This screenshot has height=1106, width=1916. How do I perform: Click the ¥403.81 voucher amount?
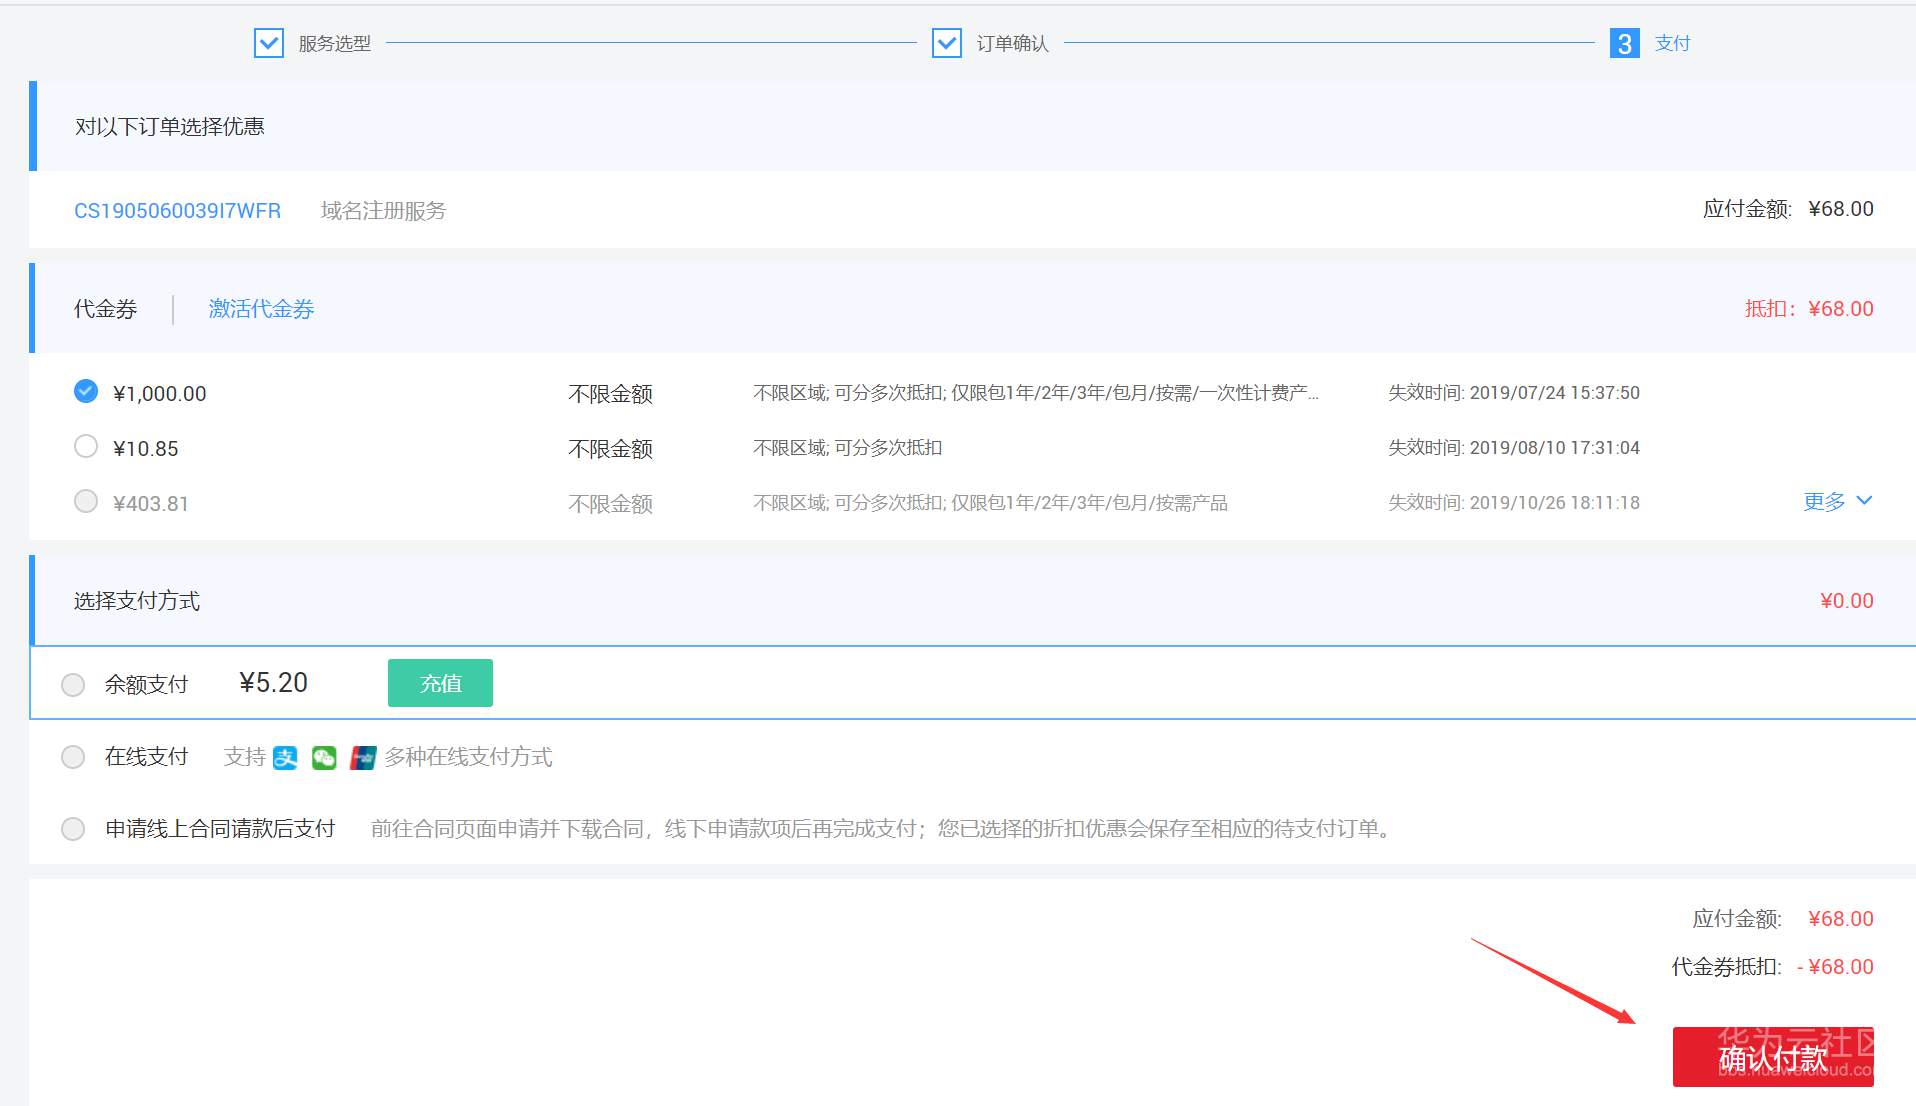tap(151, 504)
